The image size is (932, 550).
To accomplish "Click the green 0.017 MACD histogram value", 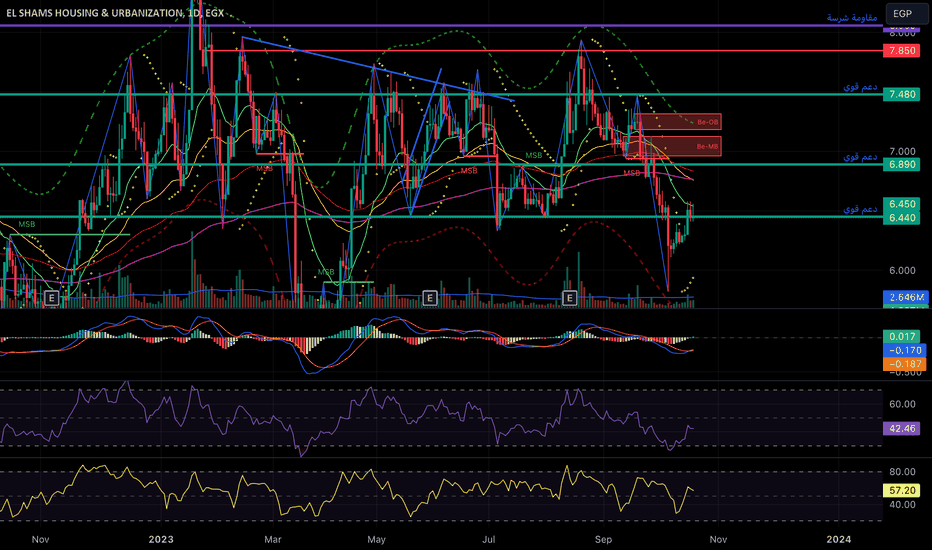I will pyautogui.click(x=902, y=337).
